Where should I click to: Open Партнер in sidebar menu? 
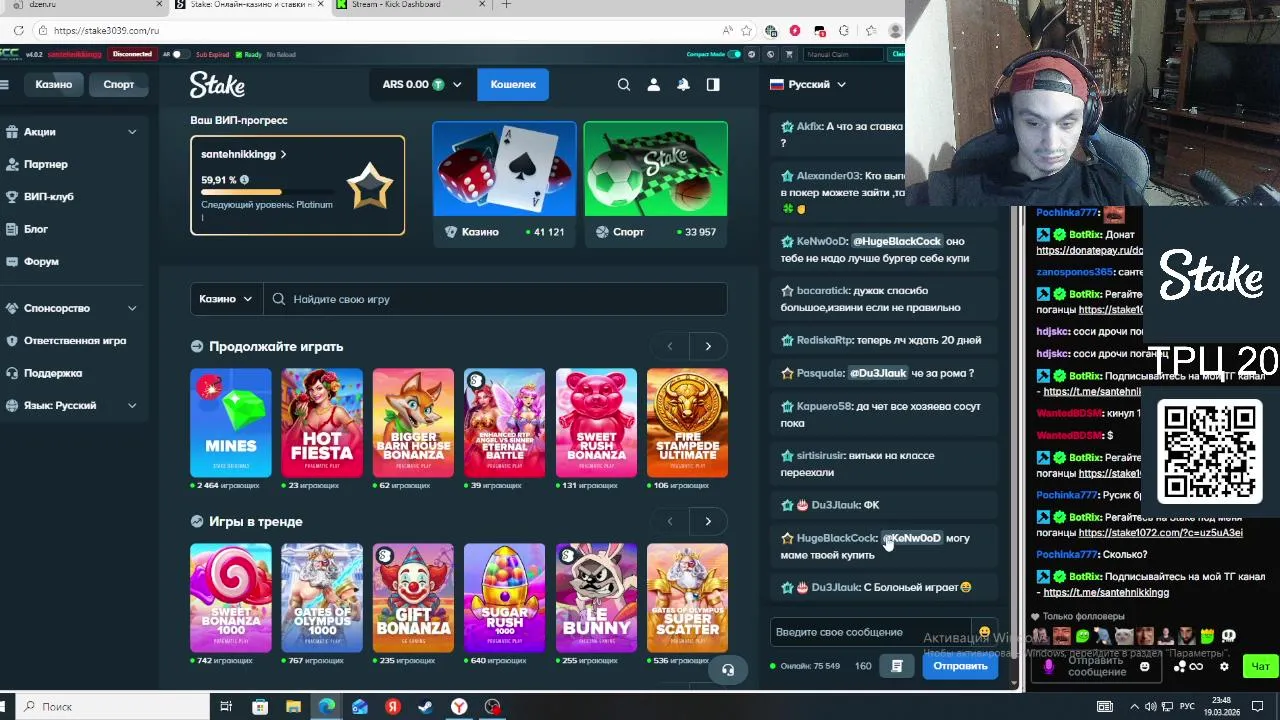(46, 164)
